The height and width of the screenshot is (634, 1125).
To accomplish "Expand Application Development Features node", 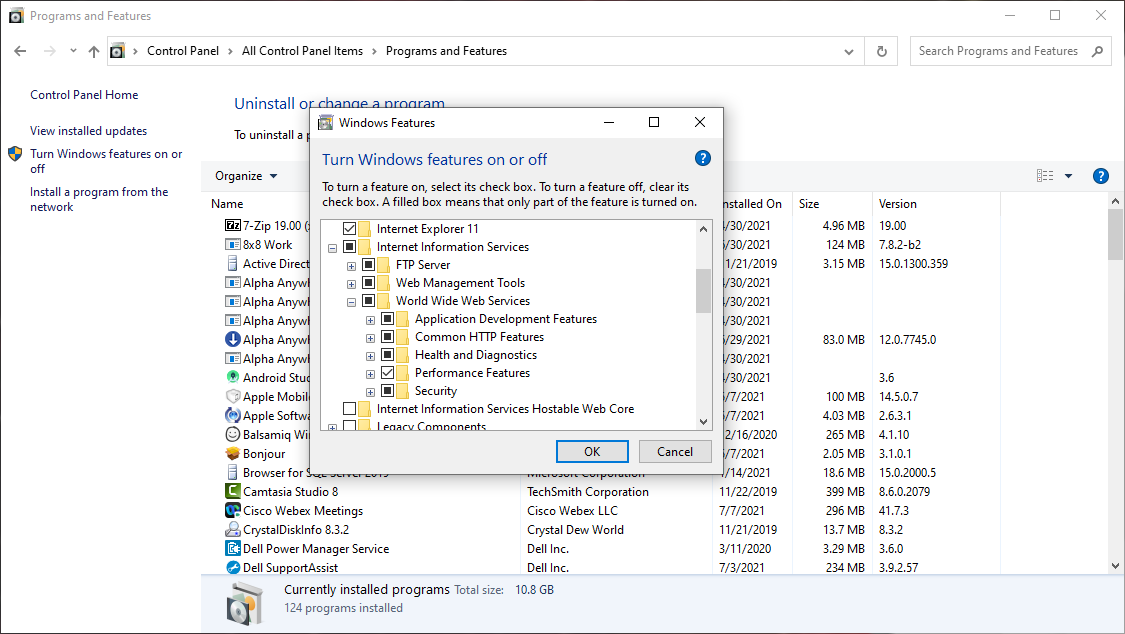I will point(370,320).
